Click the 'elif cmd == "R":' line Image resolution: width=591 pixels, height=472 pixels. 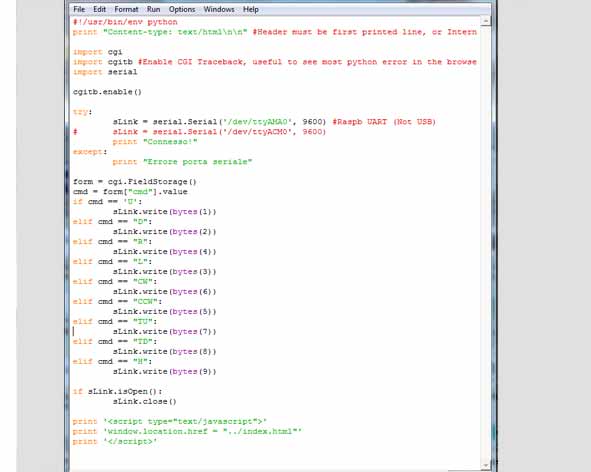[x=112, y=242]
